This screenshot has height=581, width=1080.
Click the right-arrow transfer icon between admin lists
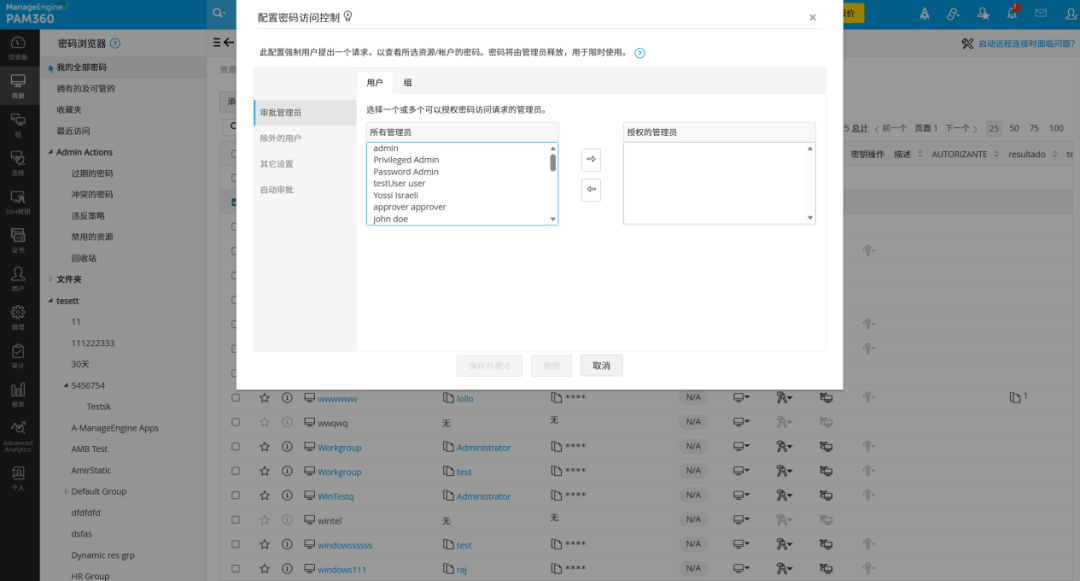coord(590,159)
